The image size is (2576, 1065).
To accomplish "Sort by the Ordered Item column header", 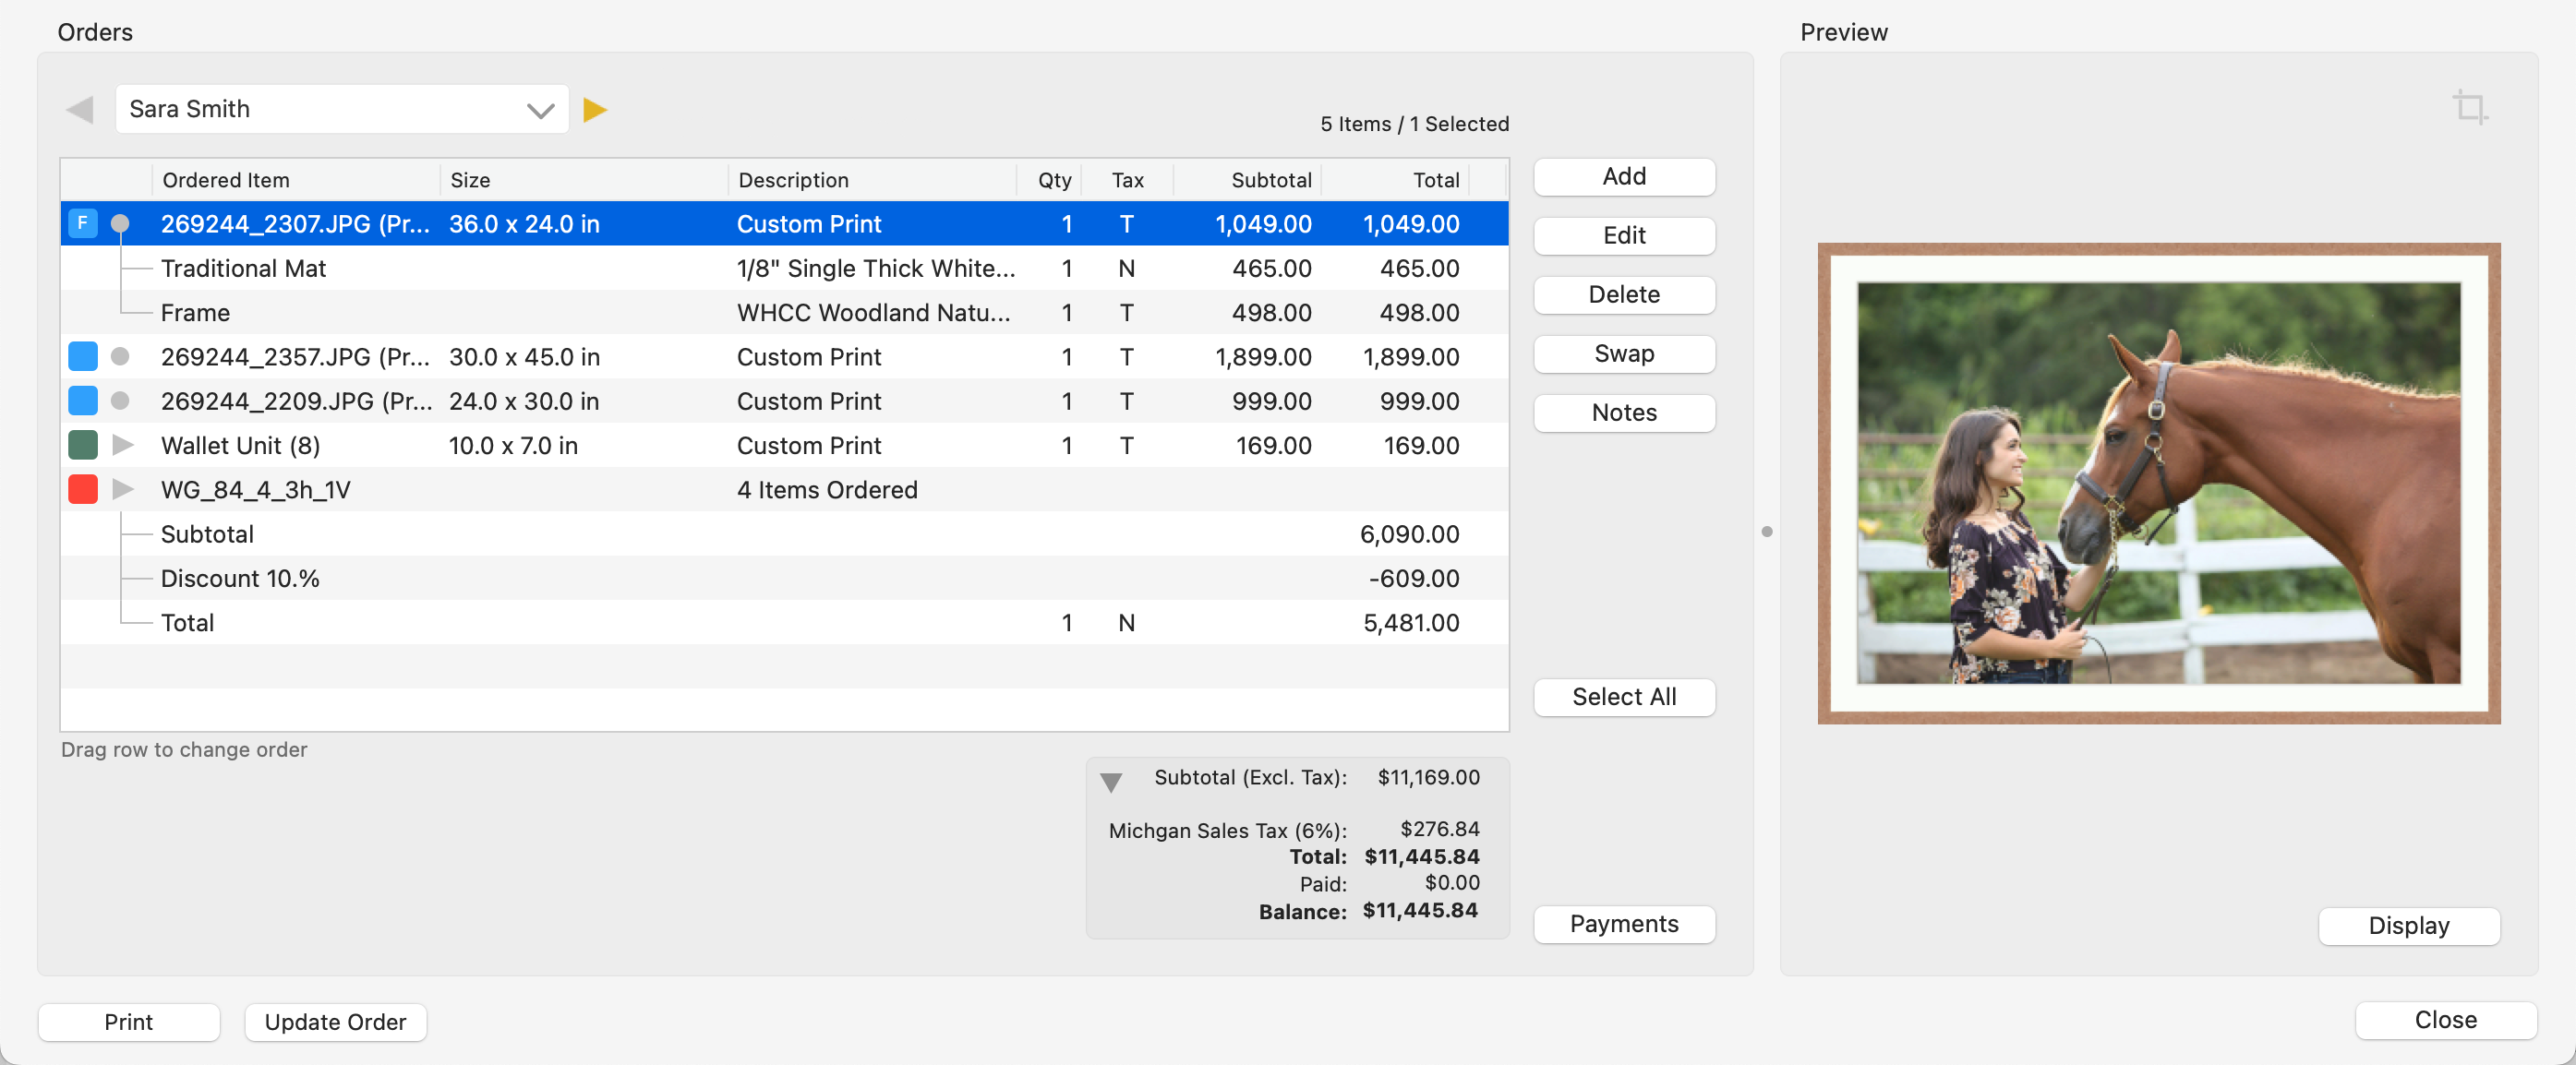I will point(226,180).
